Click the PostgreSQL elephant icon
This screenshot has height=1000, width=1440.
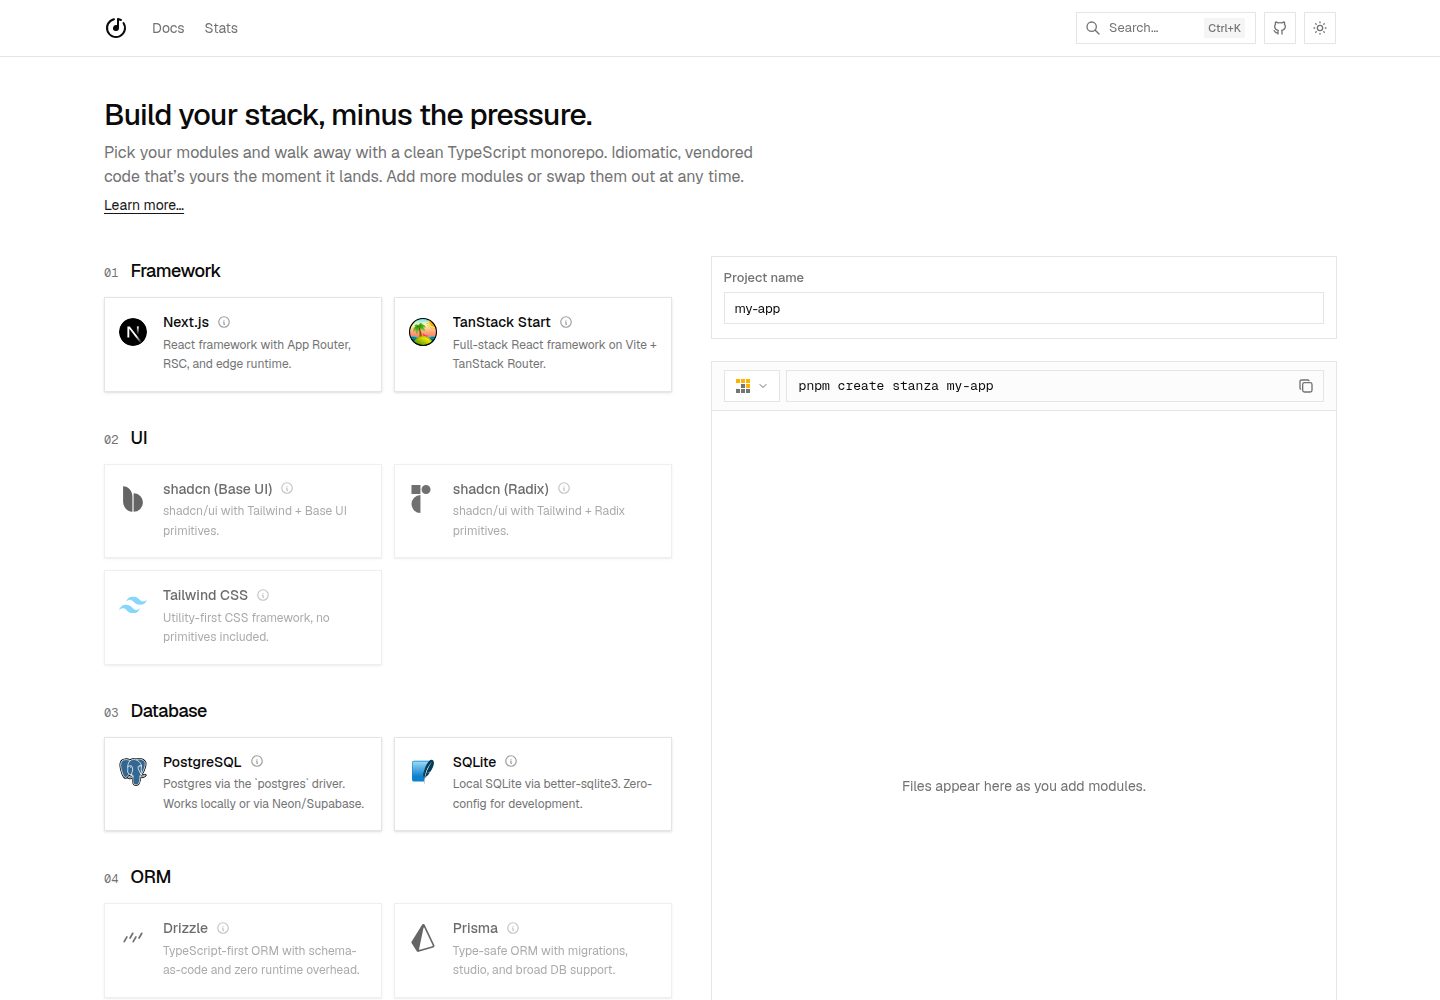(x=133, y=771)
